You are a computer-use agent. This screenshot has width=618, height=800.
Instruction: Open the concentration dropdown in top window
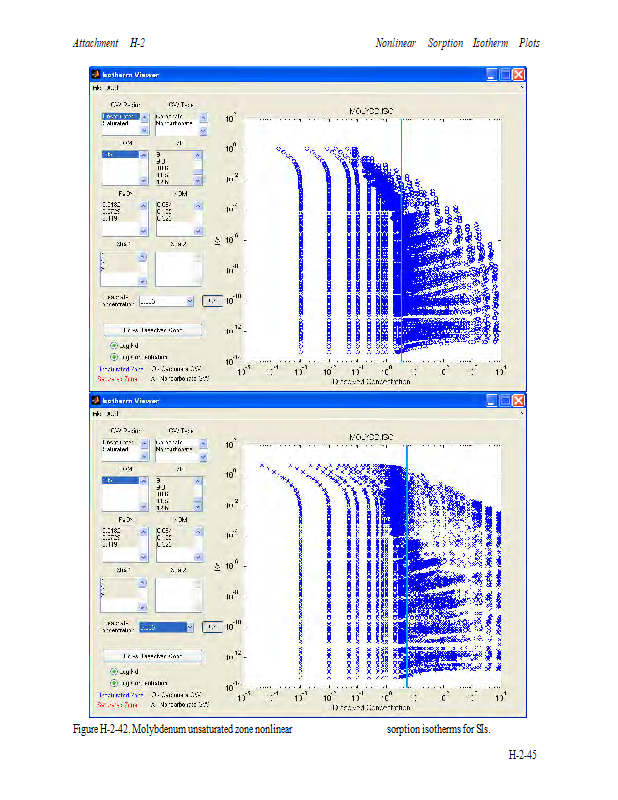pos(188,300)
